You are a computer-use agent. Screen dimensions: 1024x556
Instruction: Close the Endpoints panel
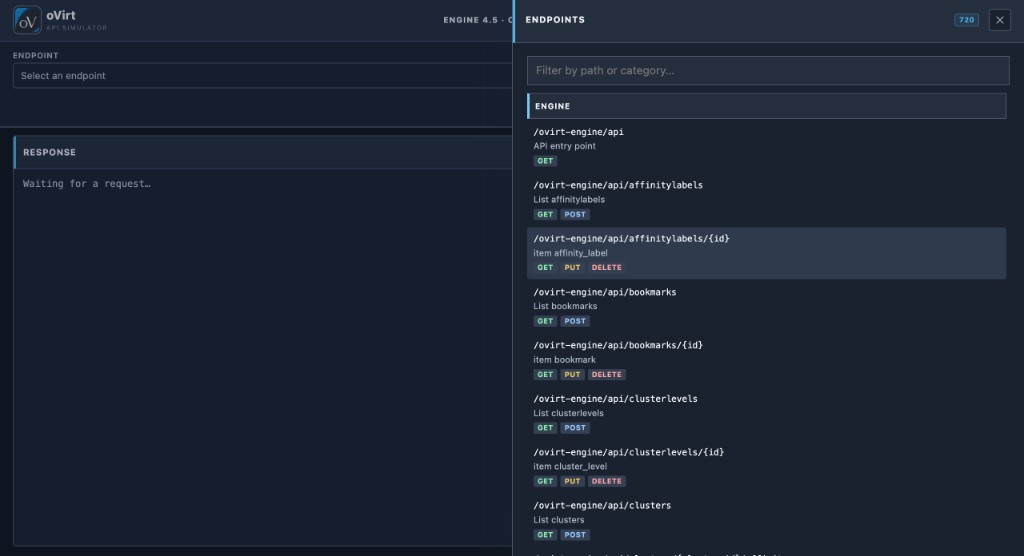point(999,20)
